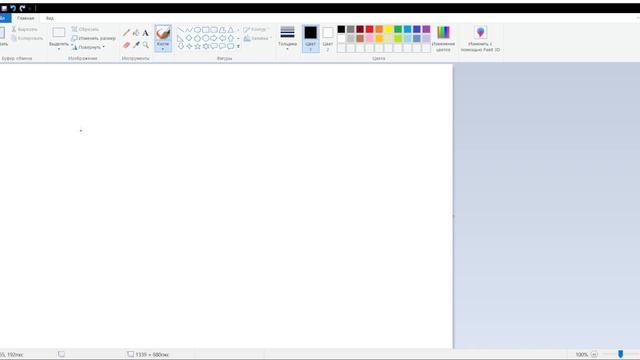Click the 100% zoom level text
The image size is (640, 360).
[582, 355]
